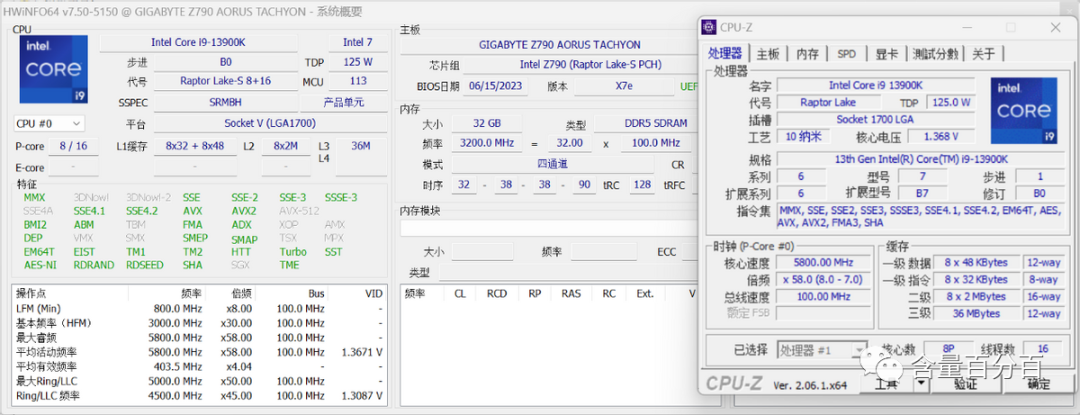Viewport: 1080px width, 415px height.
Task: Click the AVX2 feature flag in HWiNFO
Action: tap(243, 211)
